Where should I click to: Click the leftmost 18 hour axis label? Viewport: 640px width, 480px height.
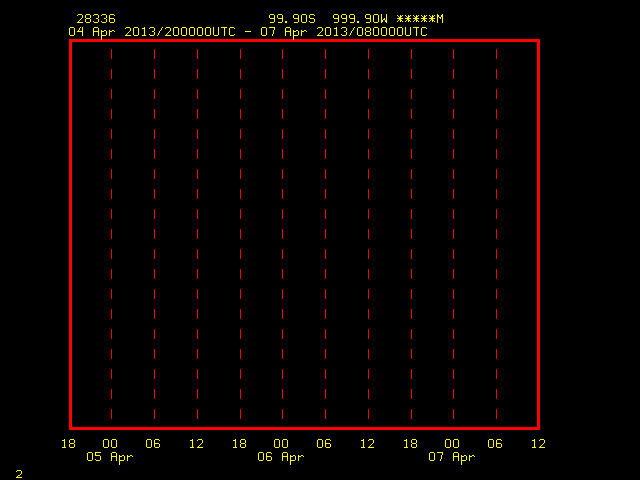(68, 444)
